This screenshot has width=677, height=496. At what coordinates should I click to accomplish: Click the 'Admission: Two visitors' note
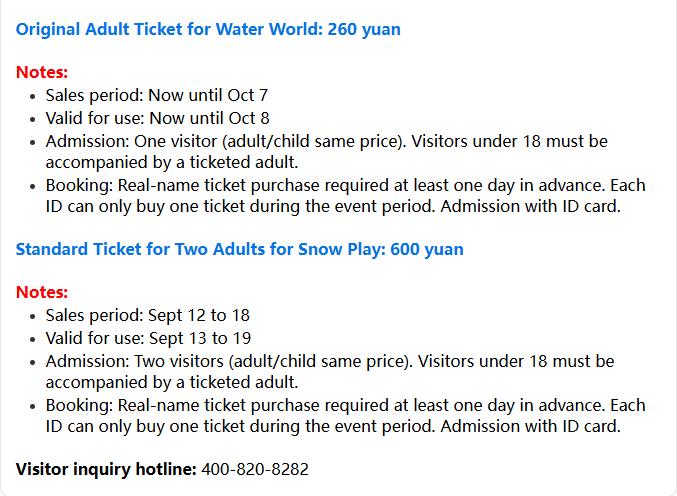330,372
